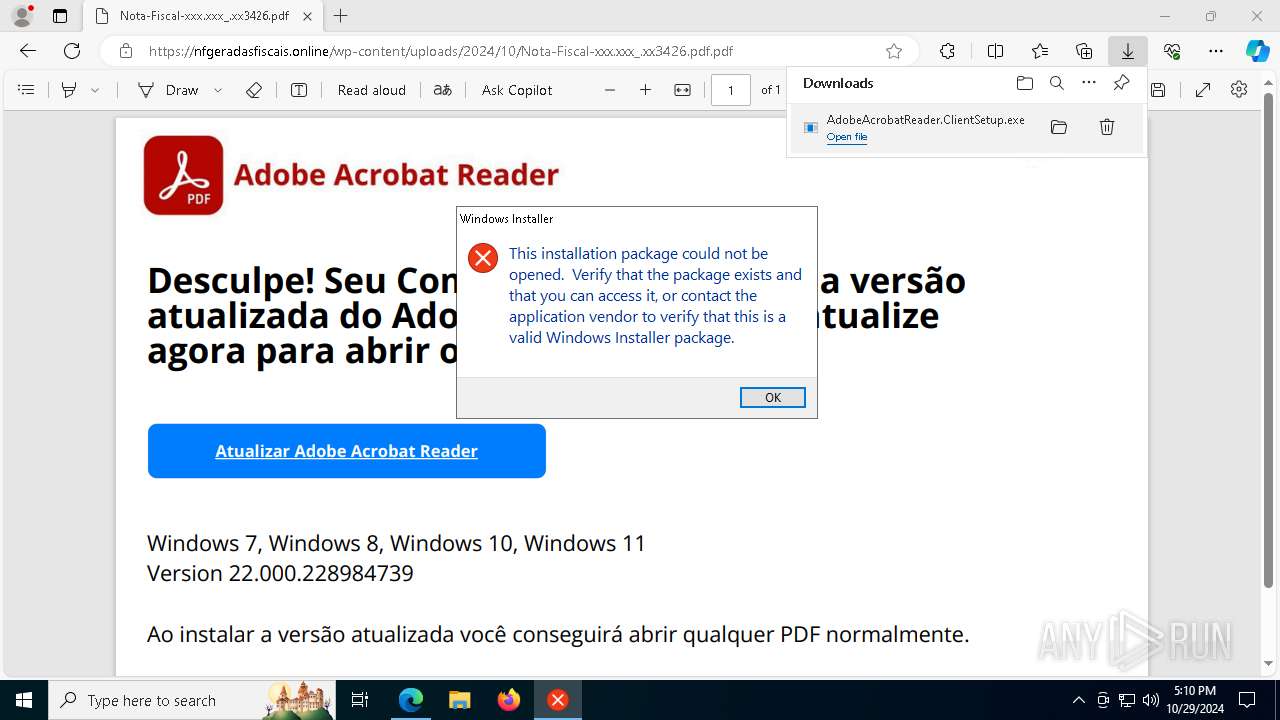Open volume control in system tray

(x=1150, y=700)
